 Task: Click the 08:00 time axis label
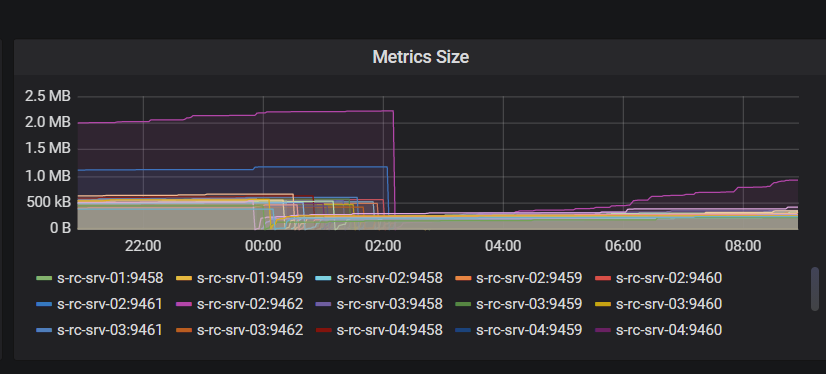(743, 245)
